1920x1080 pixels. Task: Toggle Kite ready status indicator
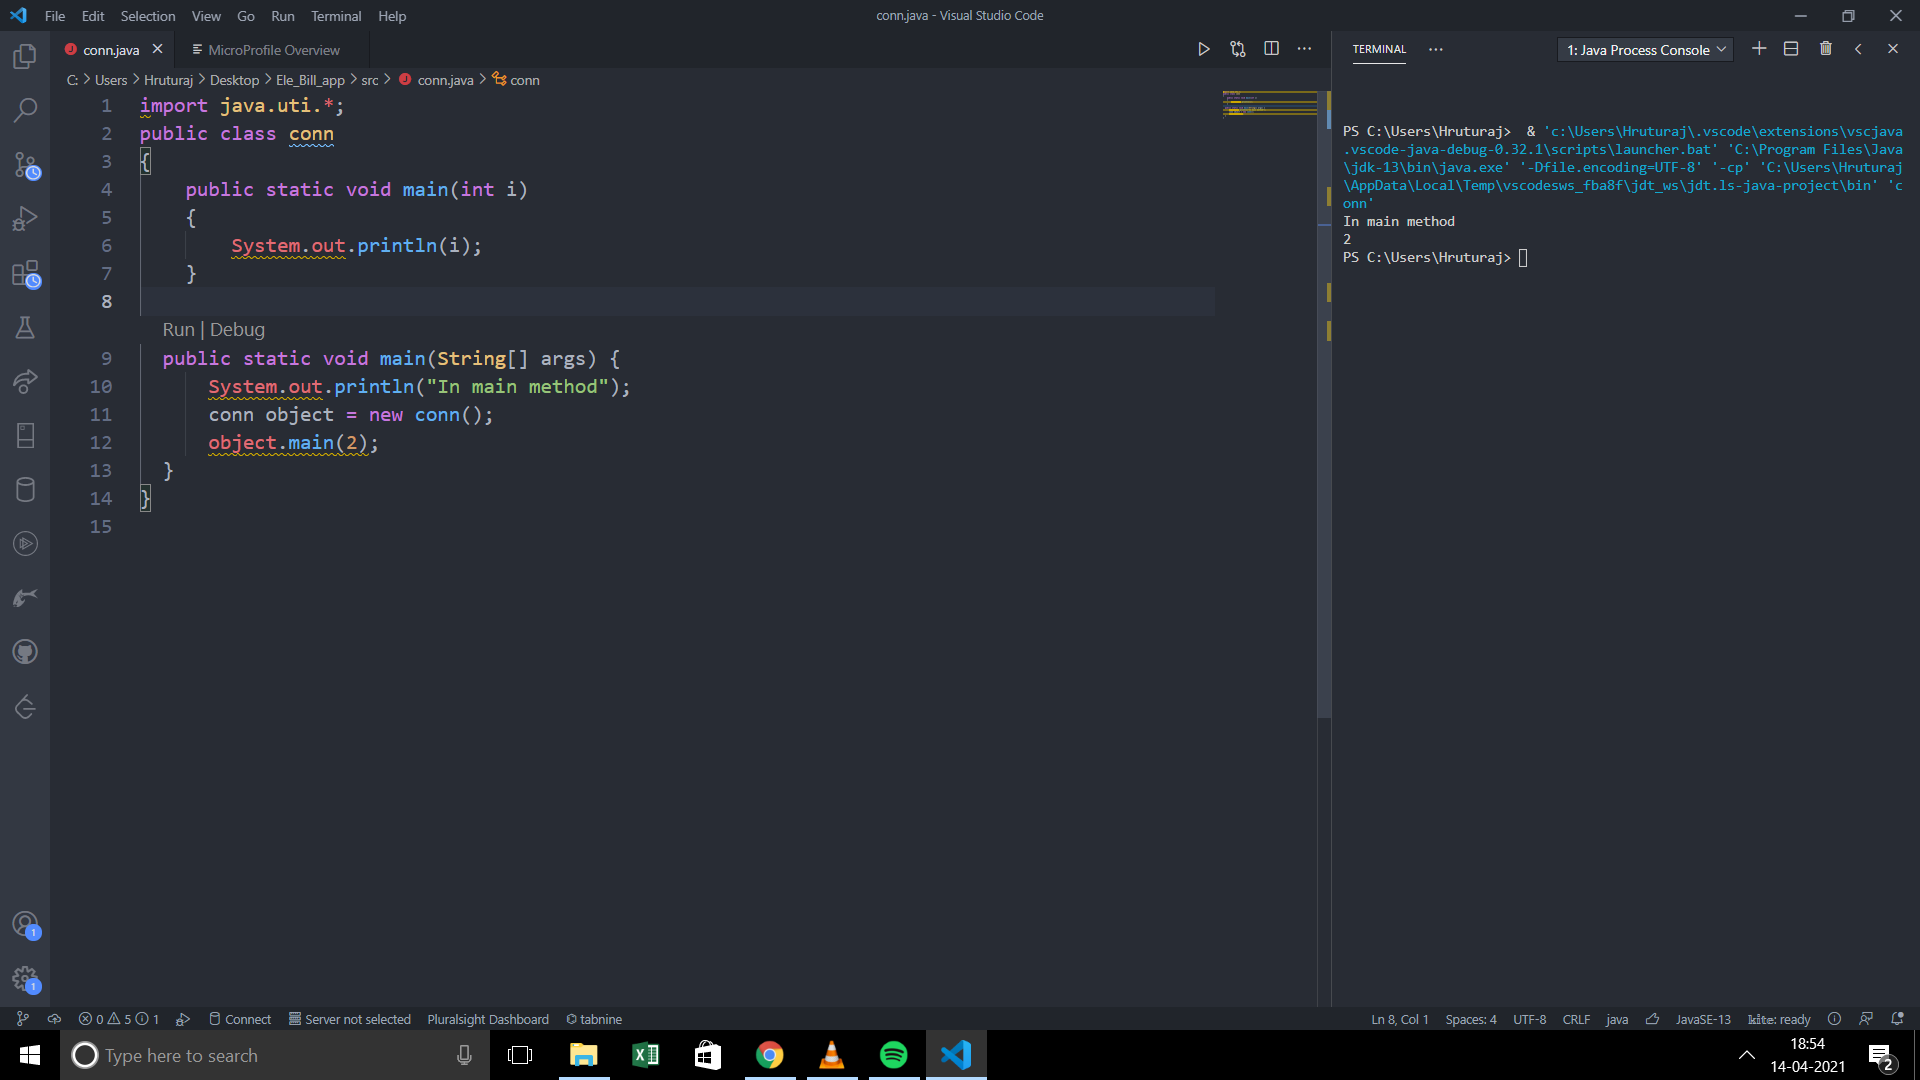1779,1019
